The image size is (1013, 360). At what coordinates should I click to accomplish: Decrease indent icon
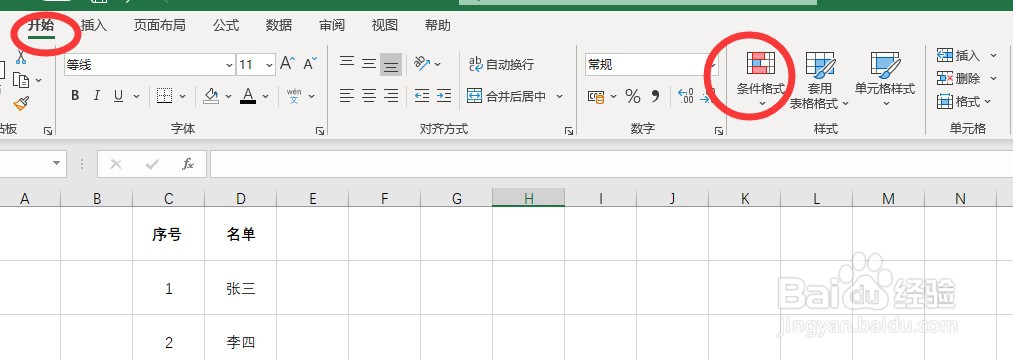click(x=422, y=96)
